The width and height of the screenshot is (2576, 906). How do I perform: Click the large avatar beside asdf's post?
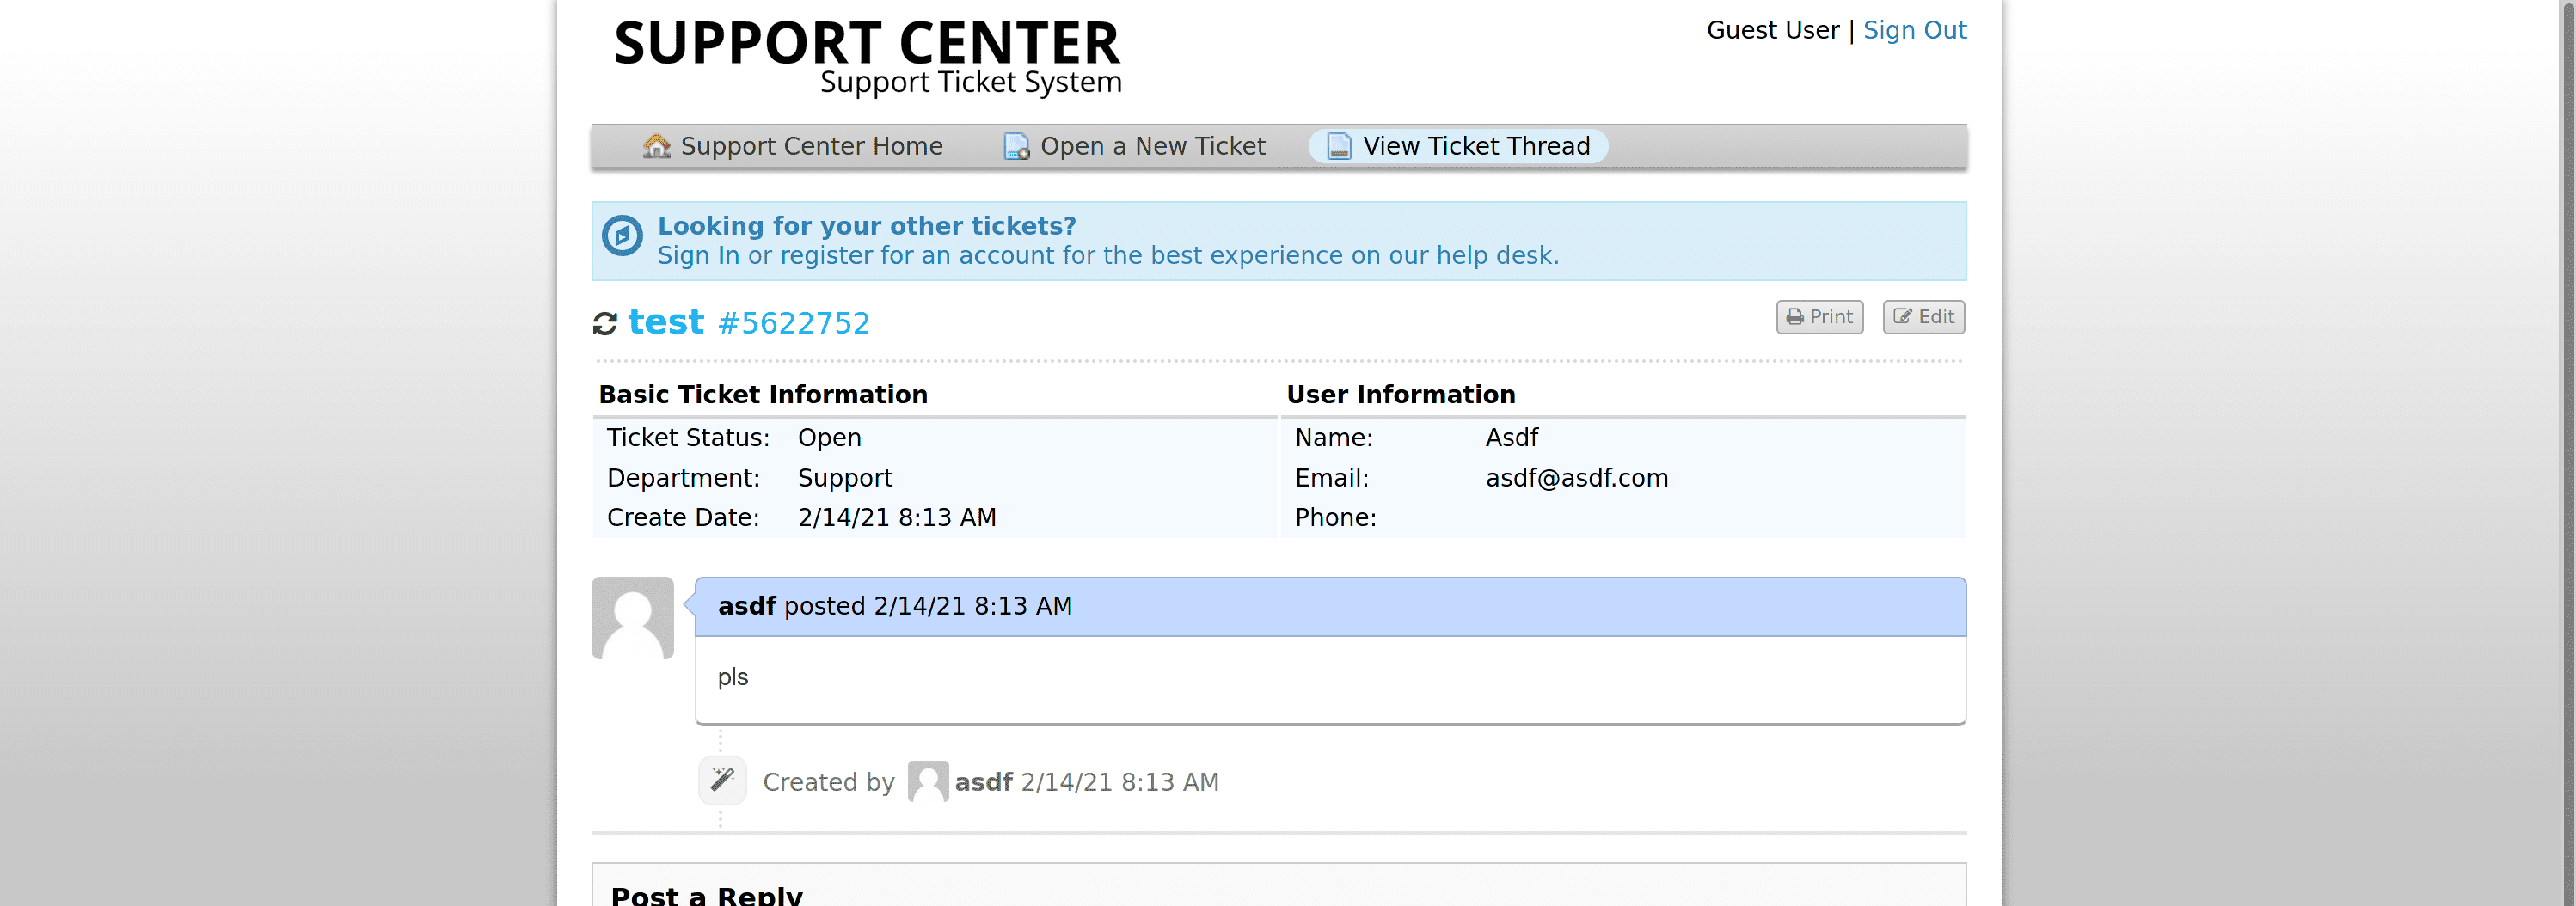pos(632,618)
